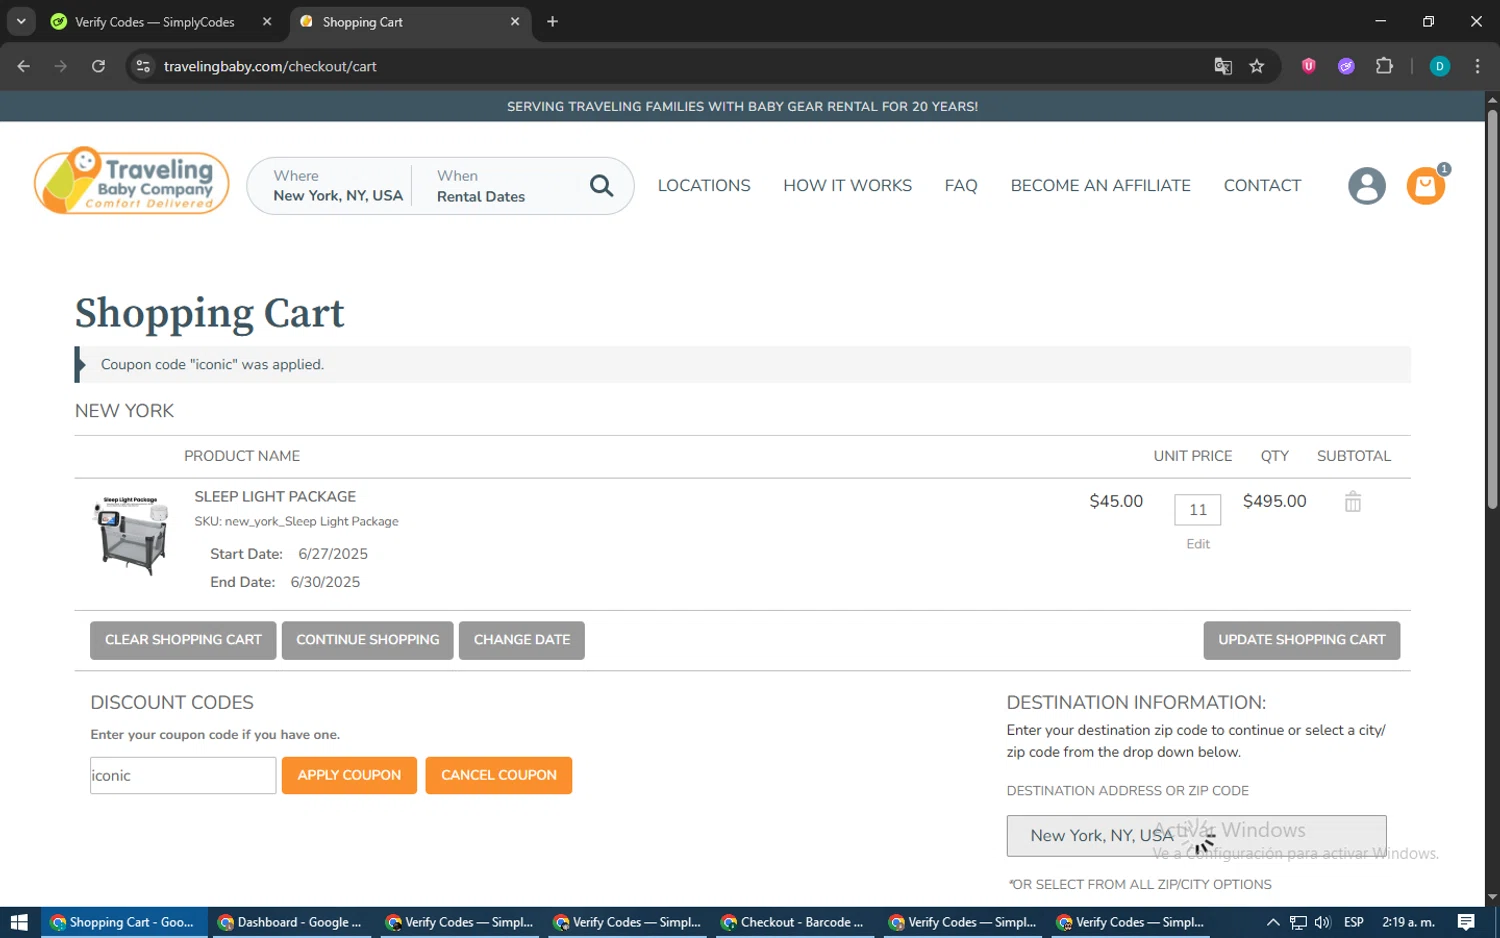Open the FAQ menu item

click(x=961, y=185)
